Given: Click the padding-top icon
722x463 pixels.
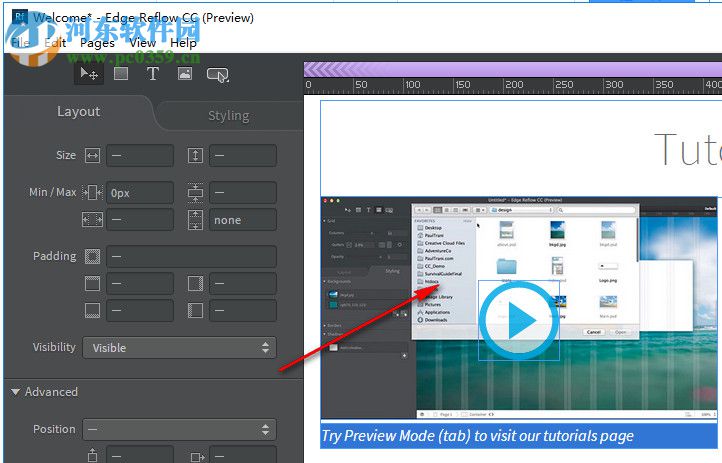Looking at the screenshot, I should tap(92, 283).
